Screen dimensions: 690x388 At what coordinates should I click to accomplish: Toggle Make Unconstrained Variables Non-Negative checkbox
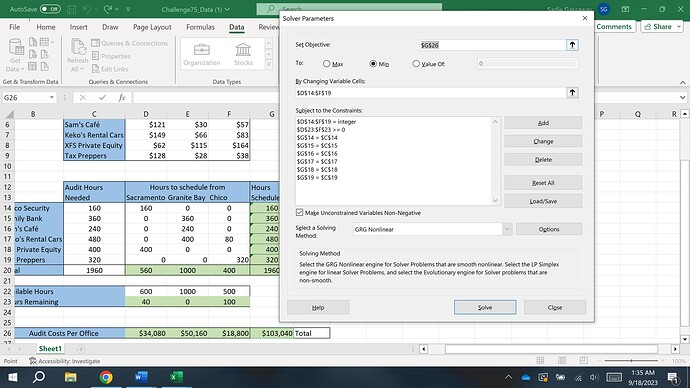click(300, 212)
